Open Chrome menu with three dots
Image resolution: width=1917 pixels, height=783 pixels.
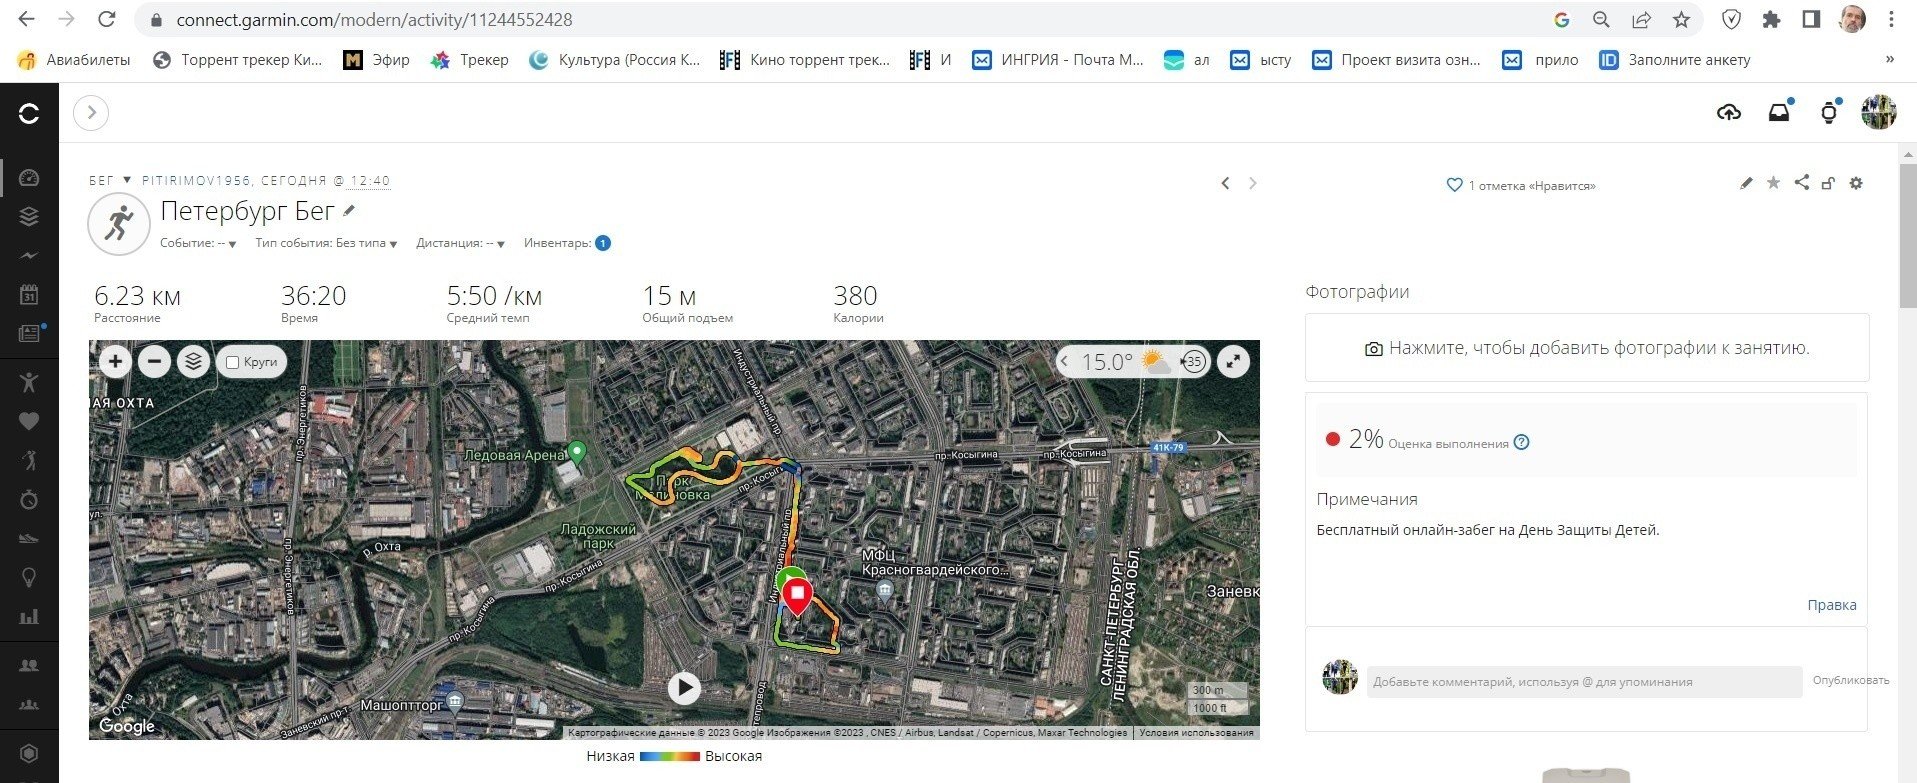[1891, 20]
